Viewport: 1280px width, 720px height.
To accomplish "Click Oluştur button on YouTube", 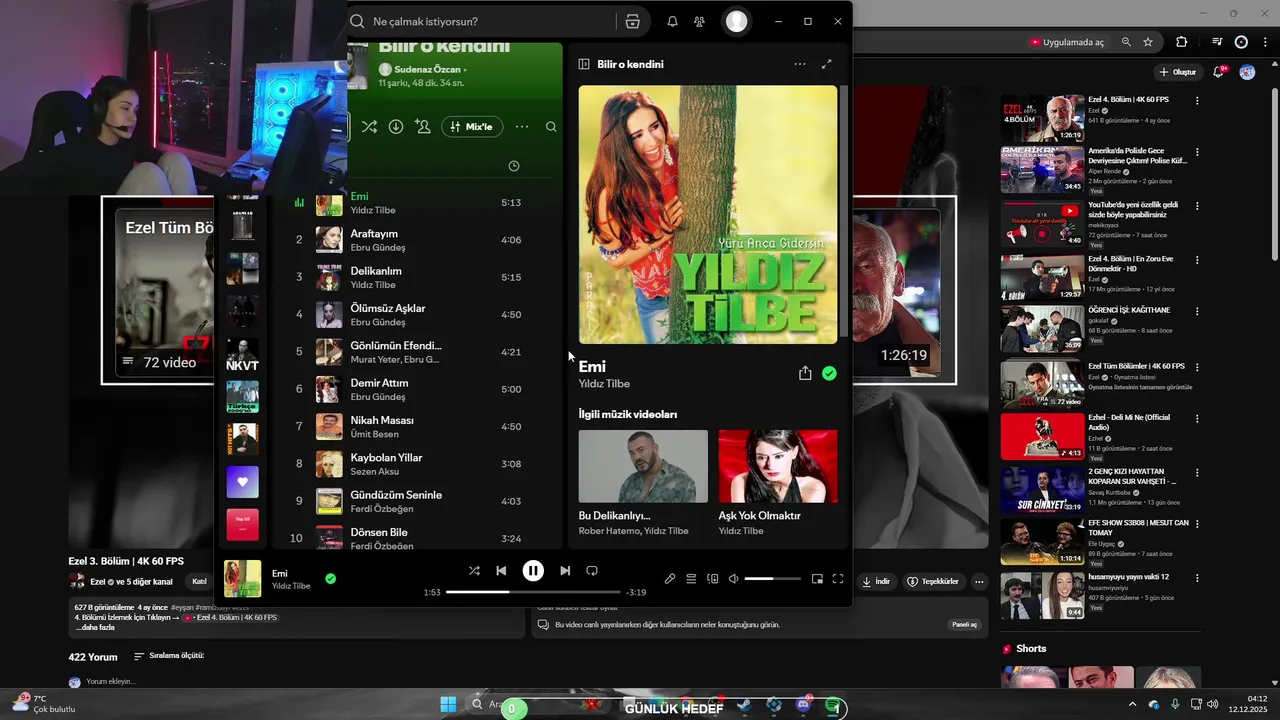I will pos(1177,72).
